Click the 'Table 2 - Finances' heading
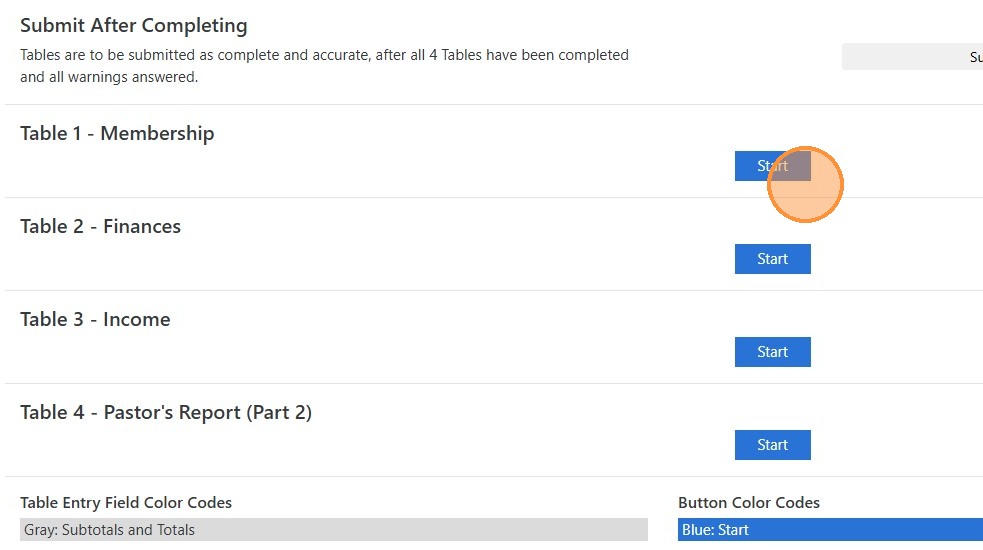This screenshot has width=983, height=550. coord(100,226)
